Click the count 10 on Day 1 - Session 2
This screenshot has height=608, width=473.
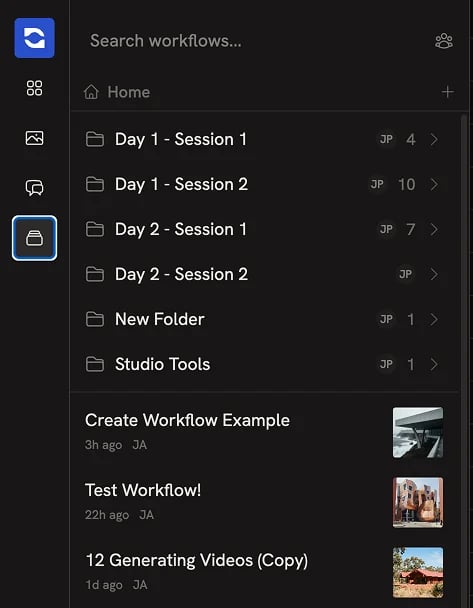(407, 185)
